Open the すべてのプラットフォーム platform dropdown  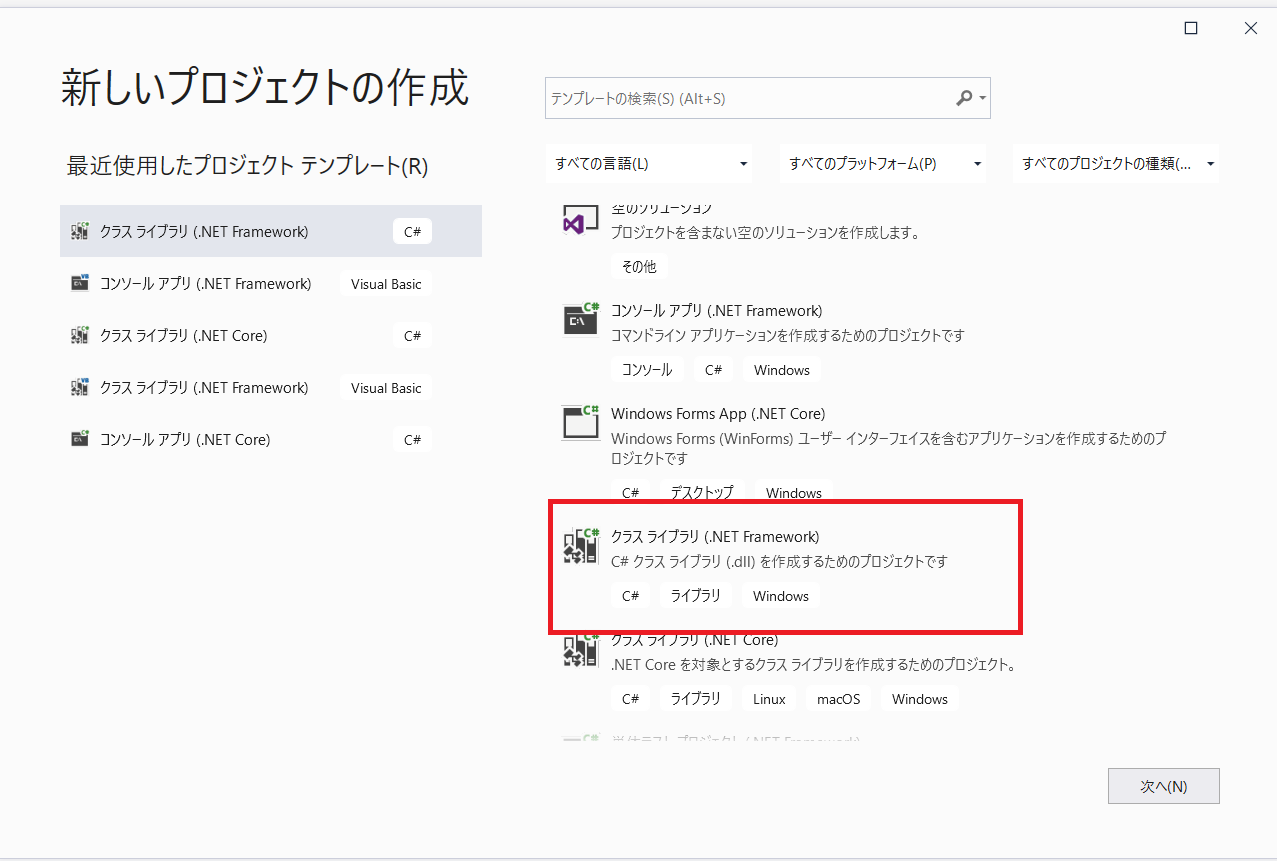coord(883,164)
